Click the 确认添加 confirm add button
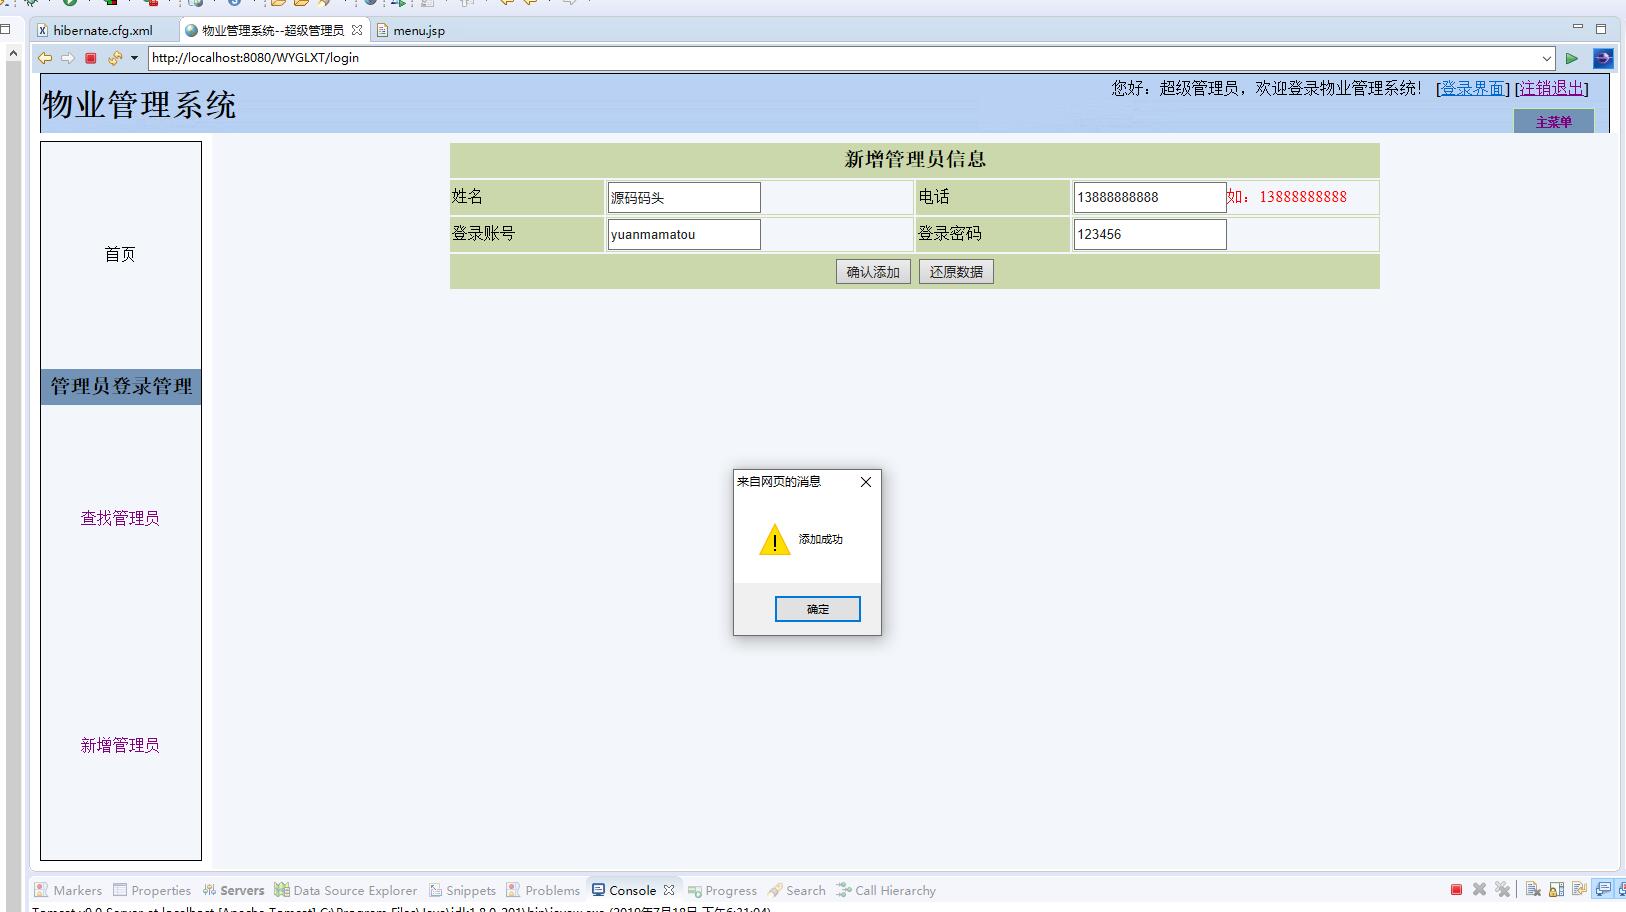Image resolution: width=1626 pixels, height=912 pixels. click(x=872, y=271)
